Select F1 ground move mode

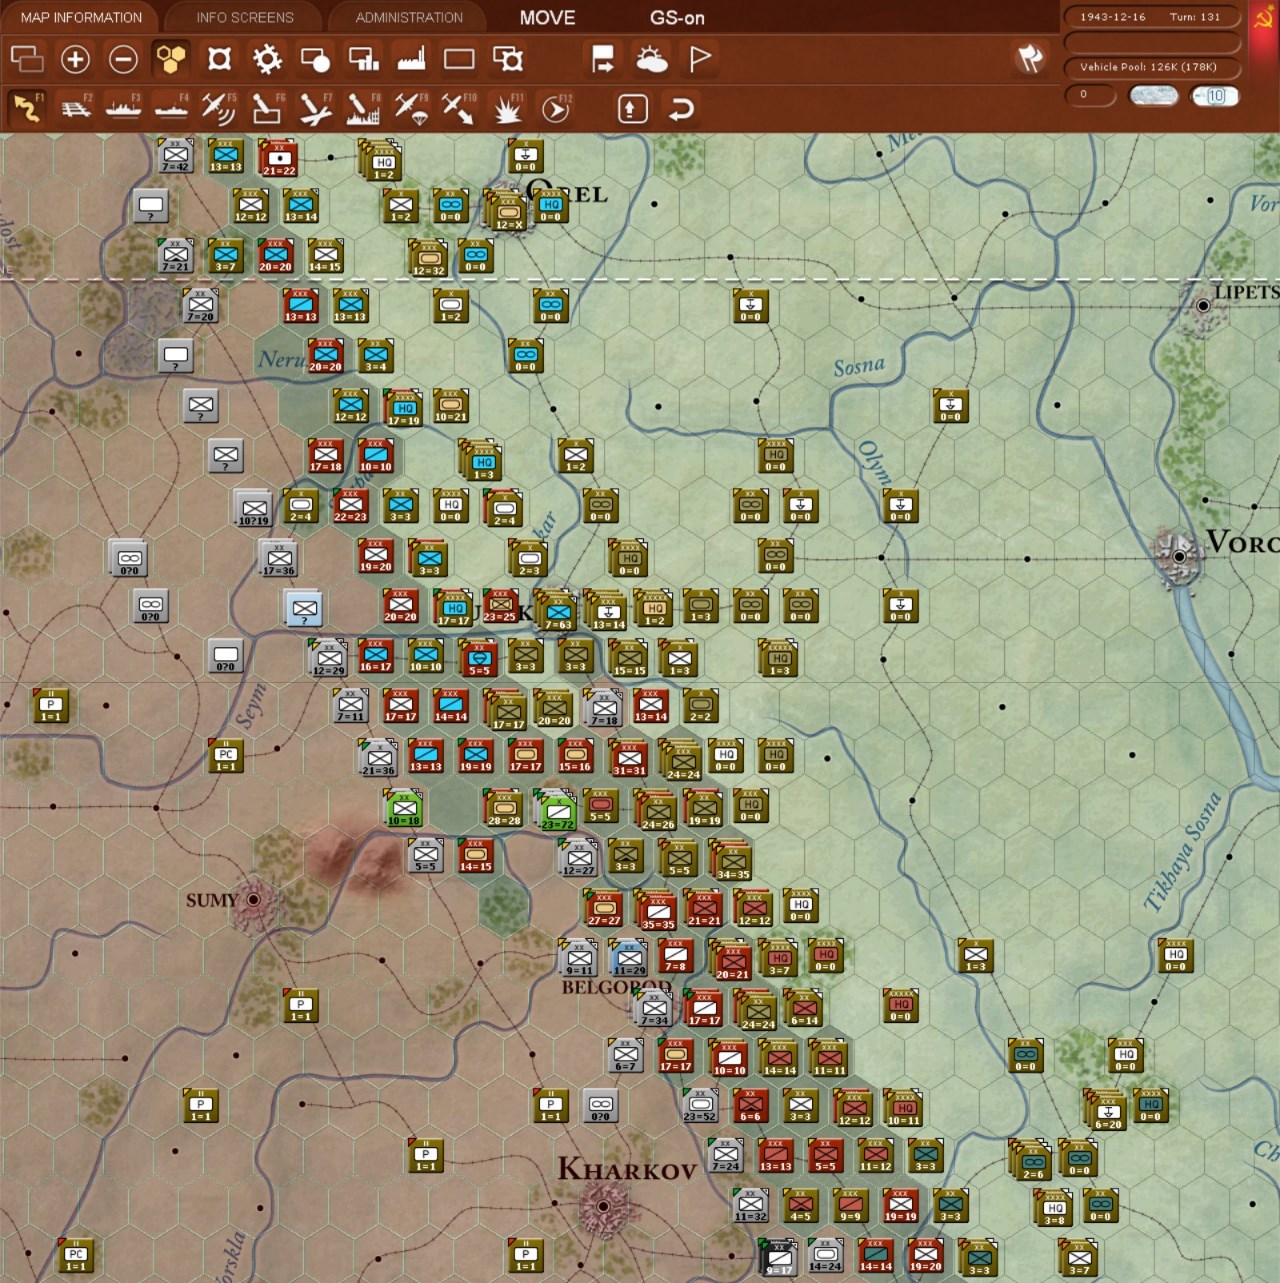click(x=27, y=108)
